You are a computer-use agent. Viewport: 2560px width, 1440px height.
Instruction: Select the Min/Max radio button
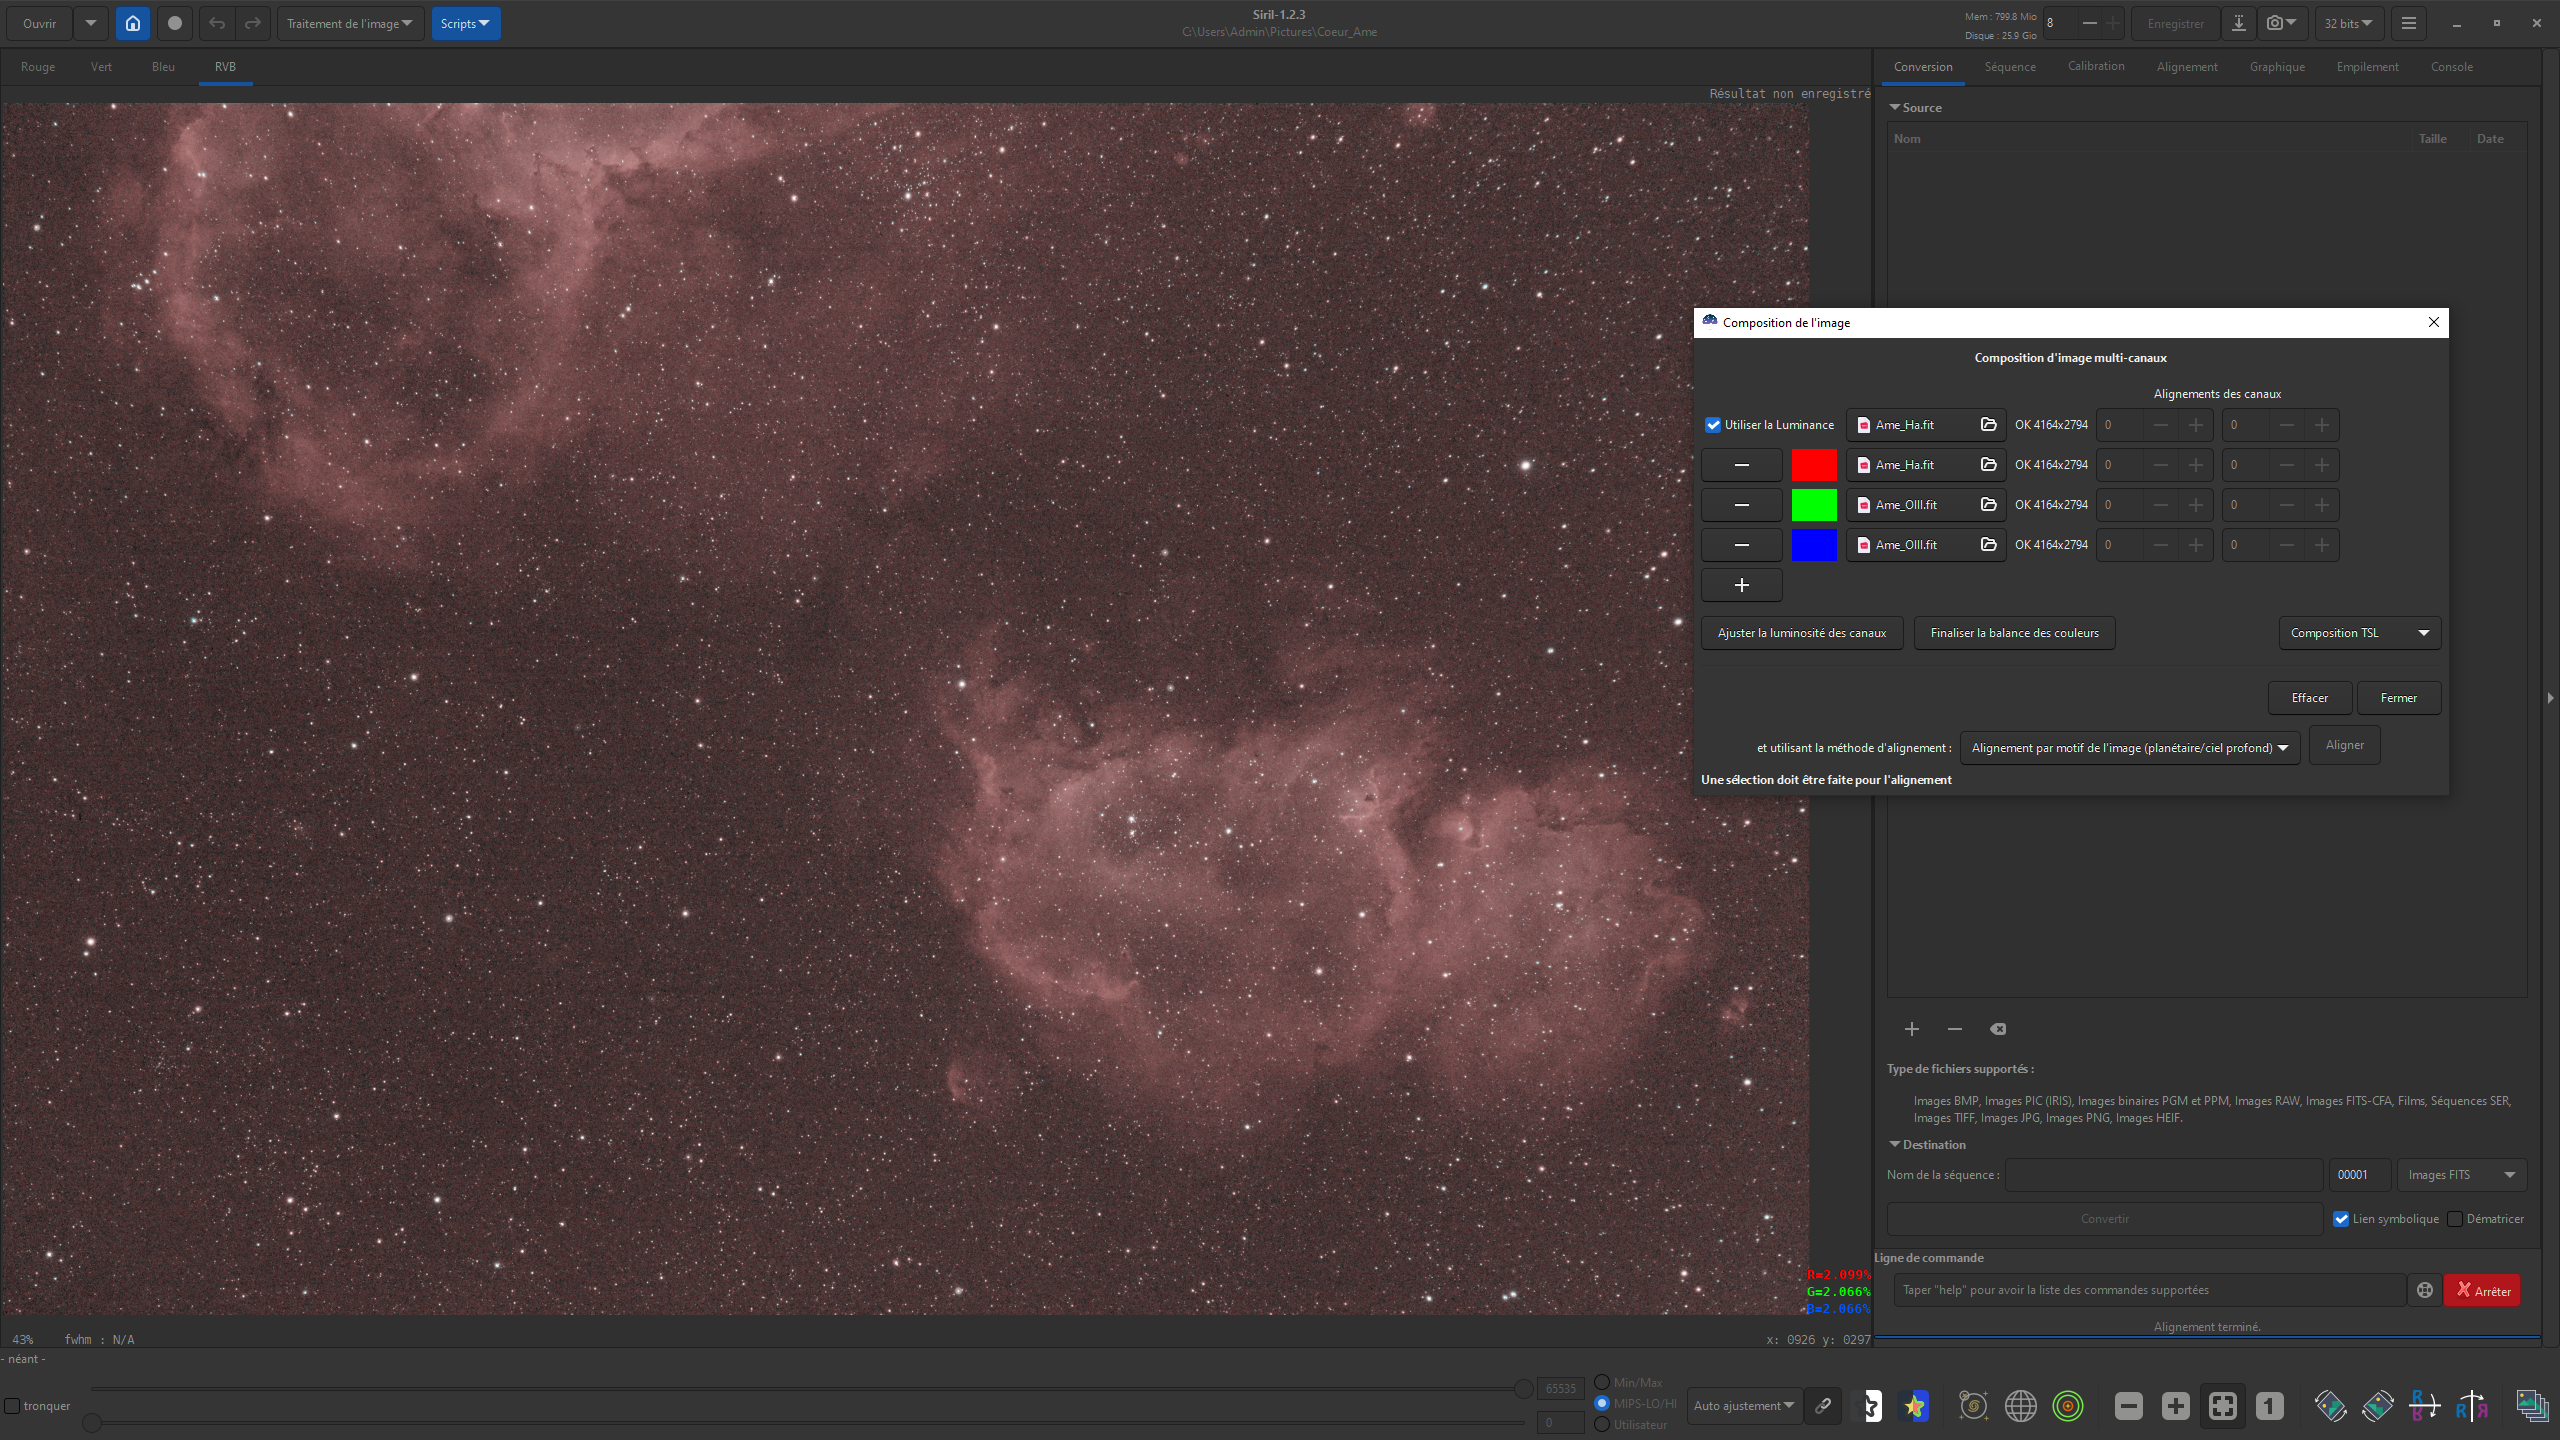point(1602,1382)
